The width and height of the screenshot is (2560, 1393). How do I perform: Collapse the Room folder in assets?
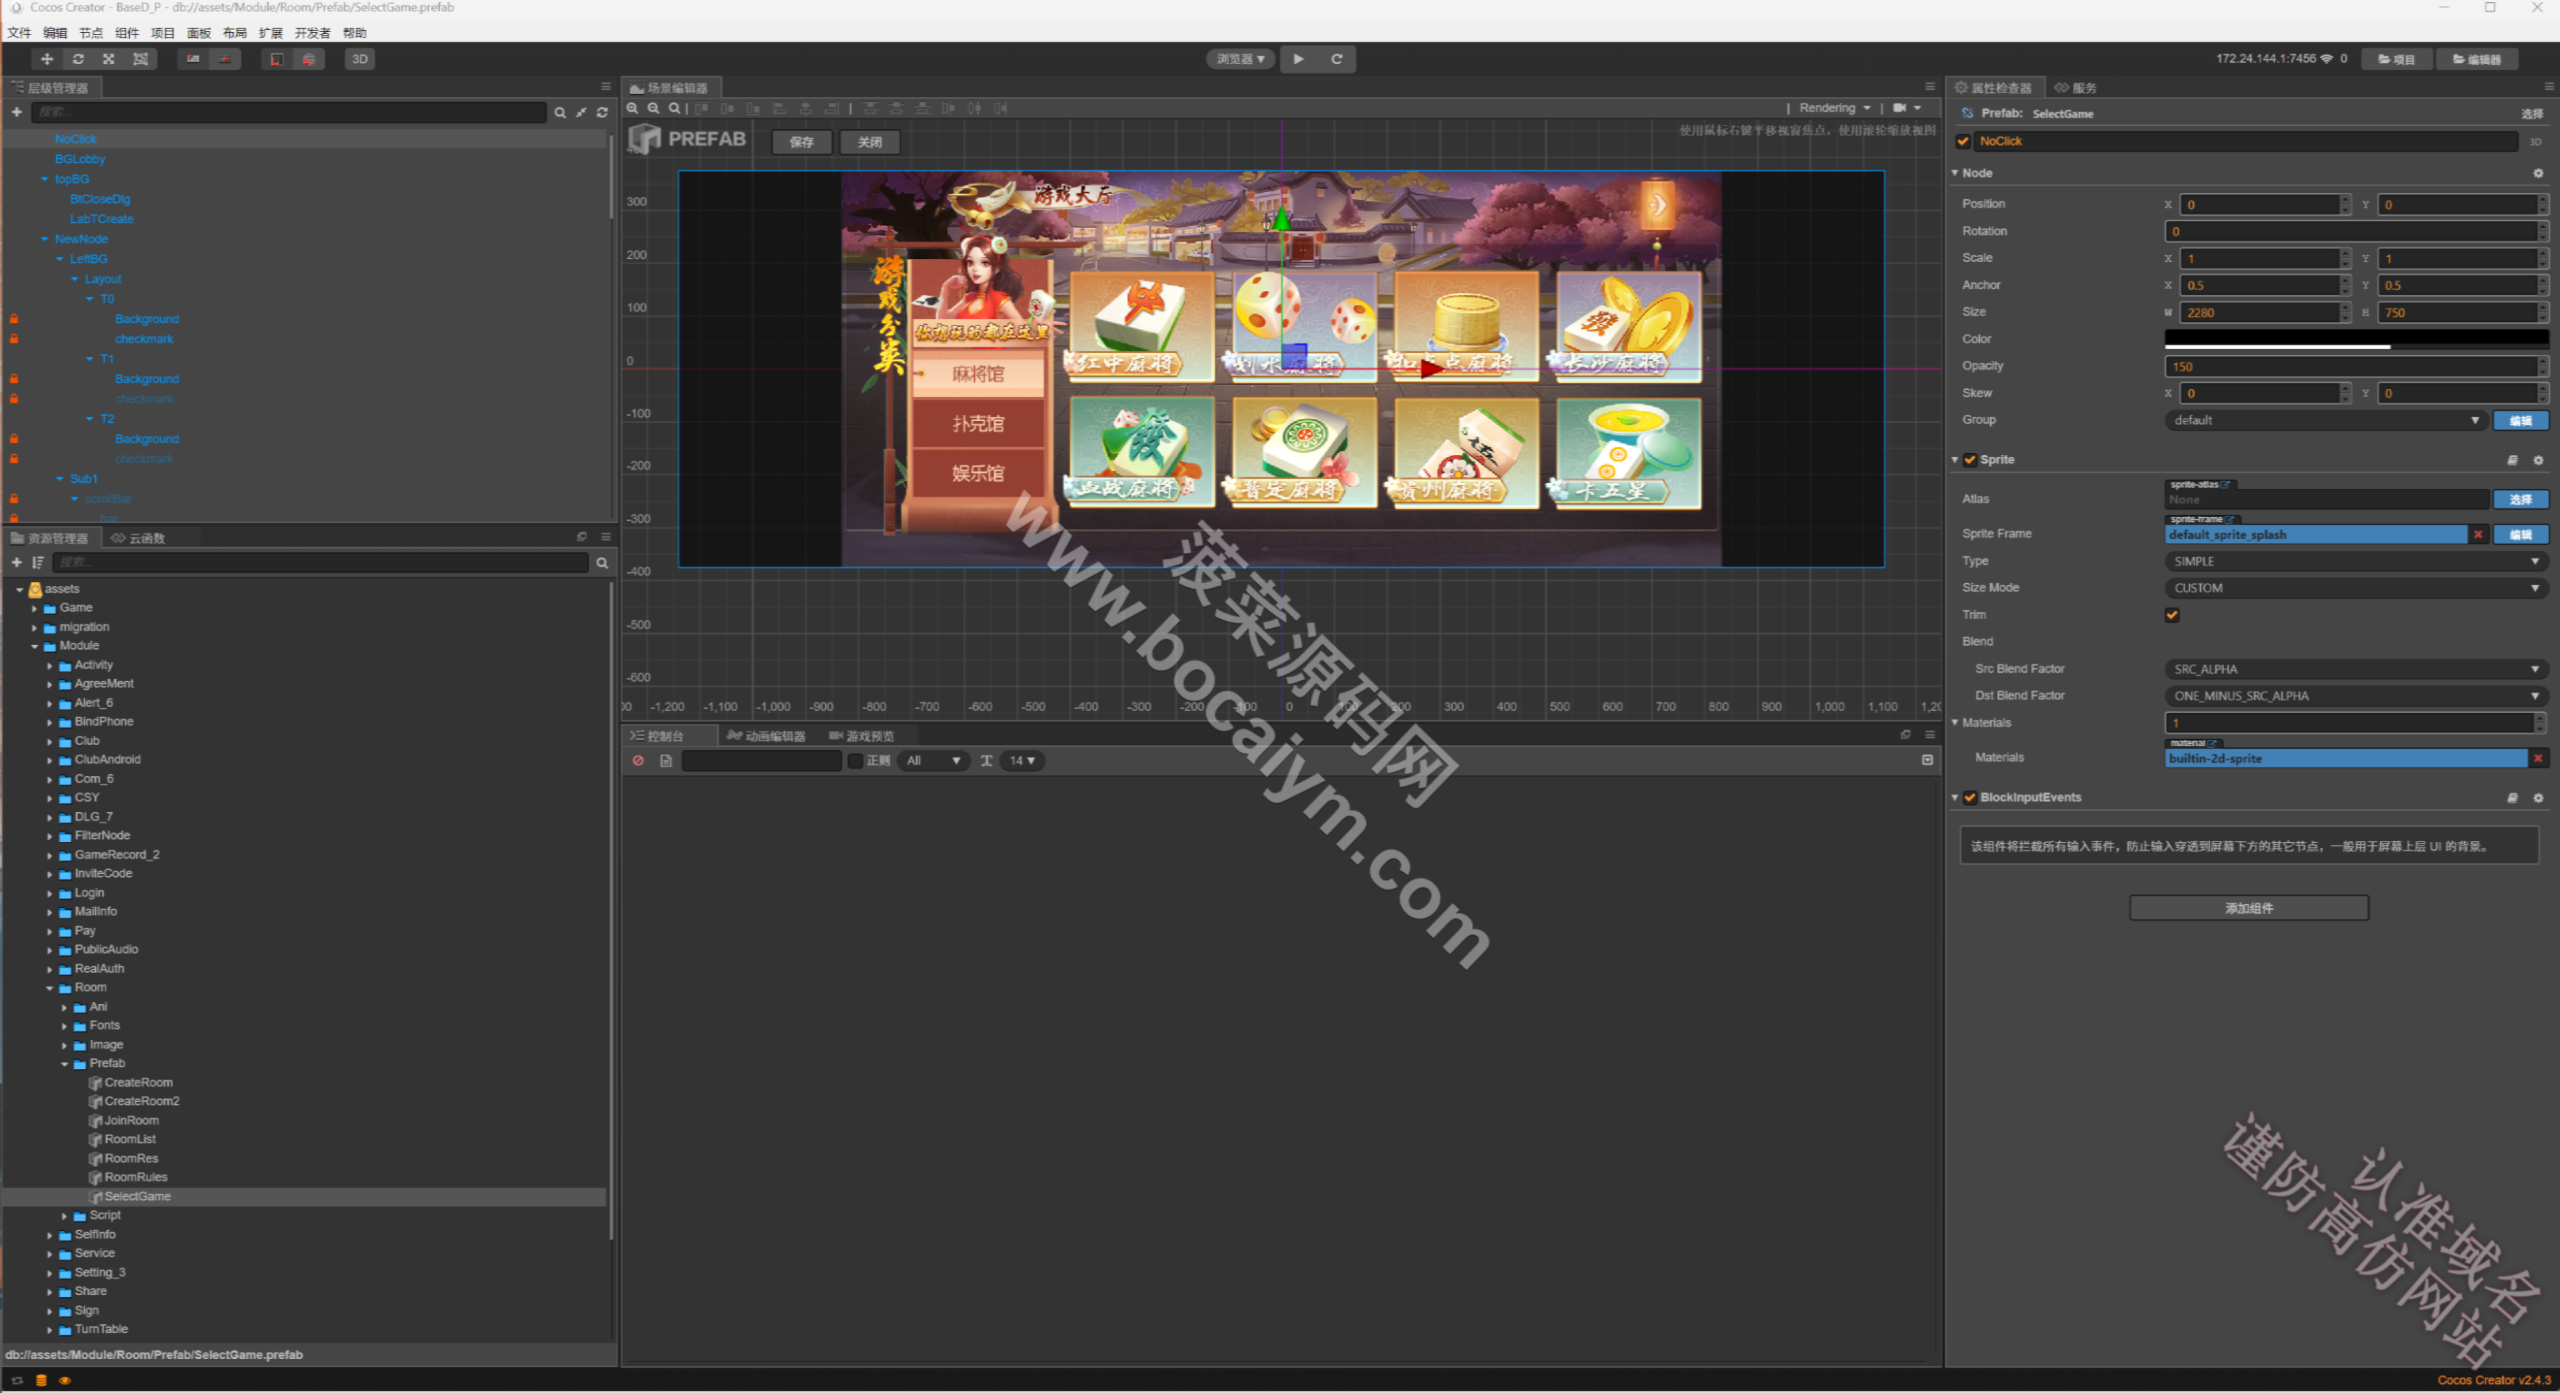tap(49, 988)
